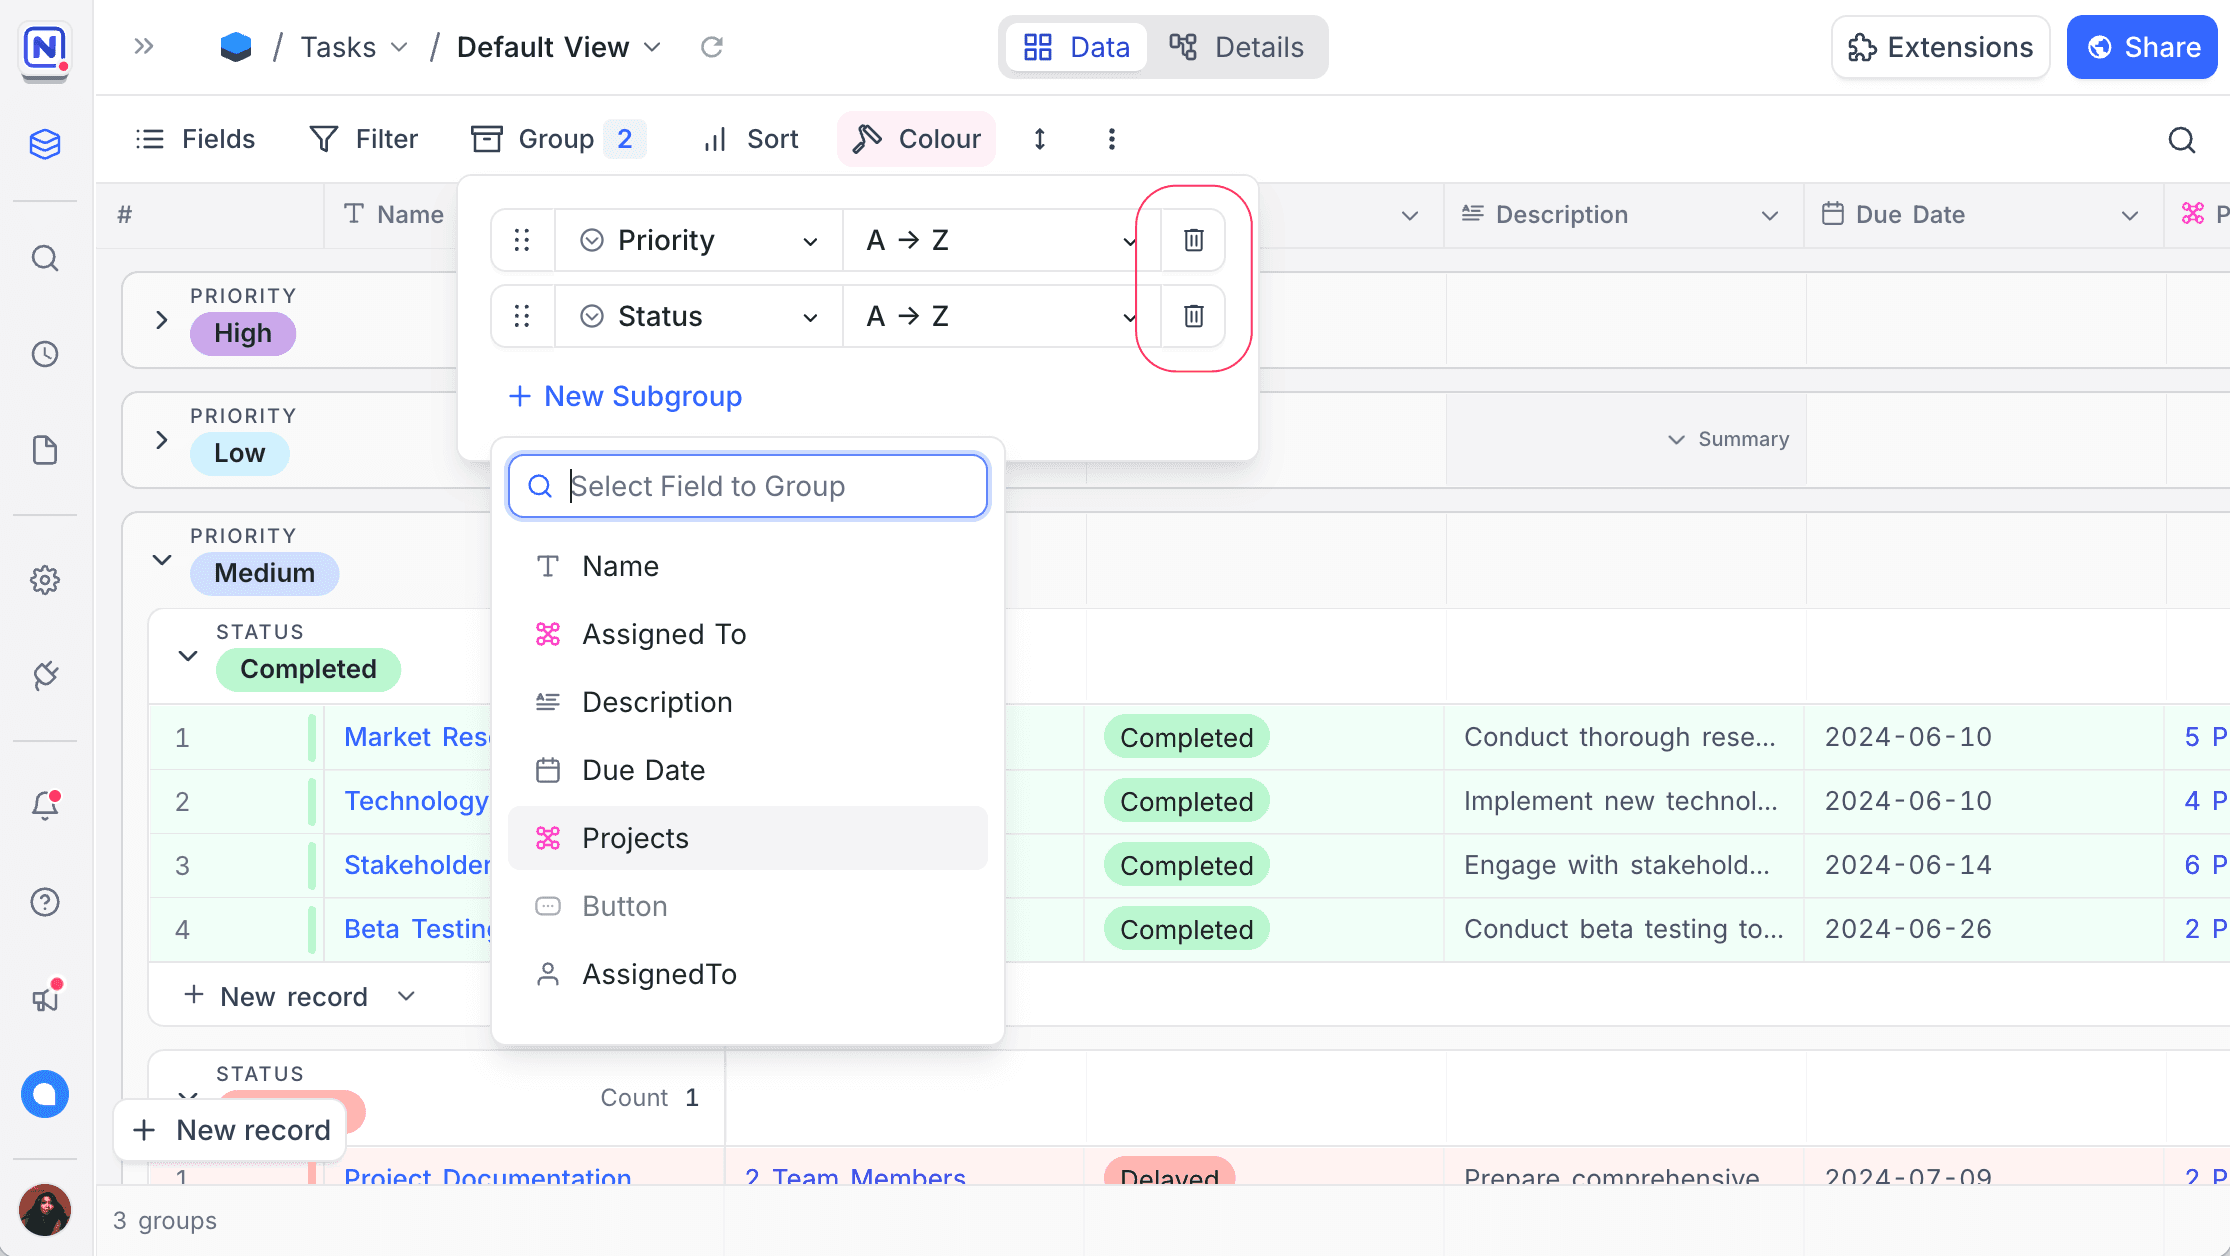Viewport: 2230px width, 1256px height.
Task: Click the New Subgroup link
Action: [626, 396]
